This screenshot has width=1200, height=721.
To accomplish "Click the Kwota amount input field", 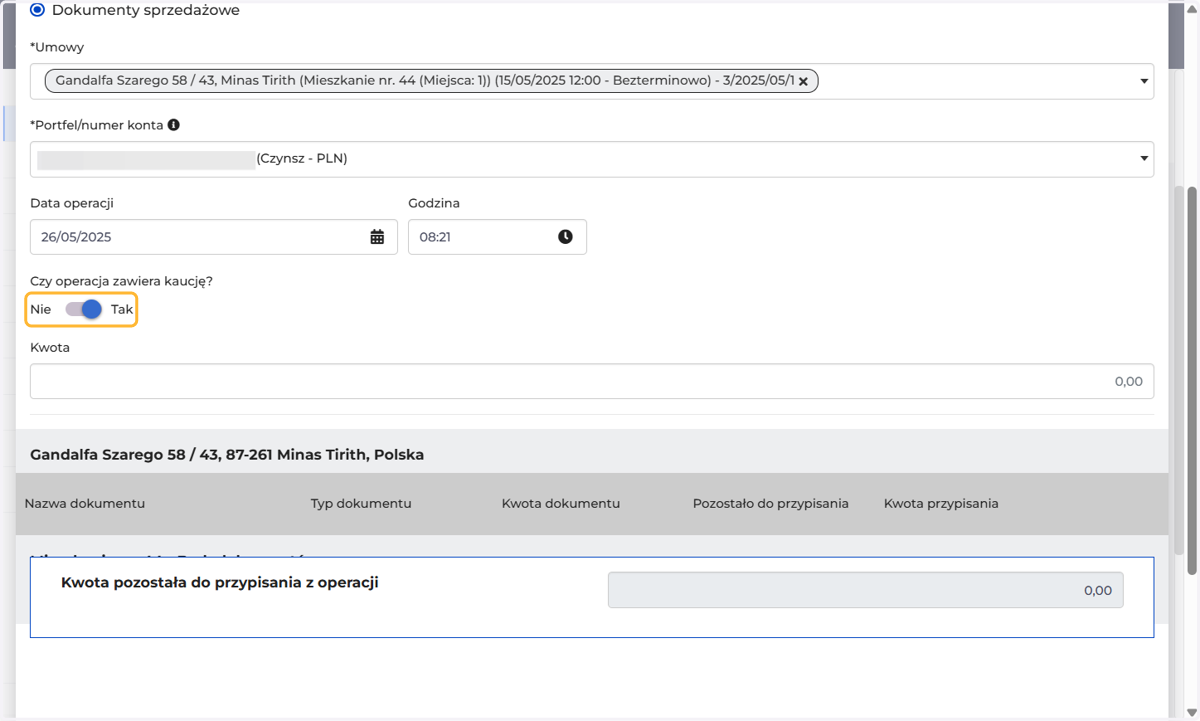I will 592,381.
